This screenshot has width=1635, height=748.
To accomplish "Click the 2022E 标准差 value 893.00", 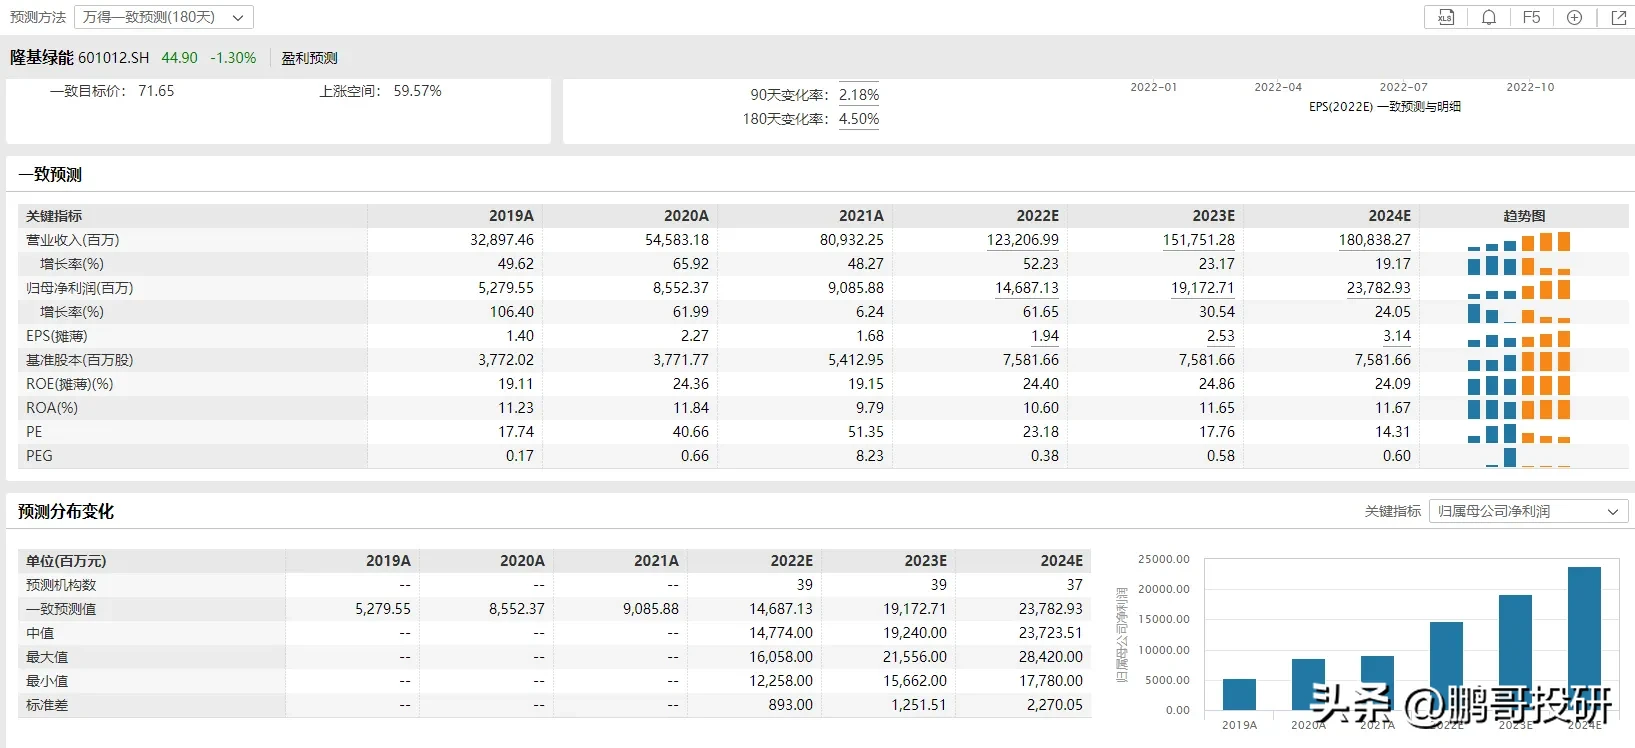I will 790,705.
